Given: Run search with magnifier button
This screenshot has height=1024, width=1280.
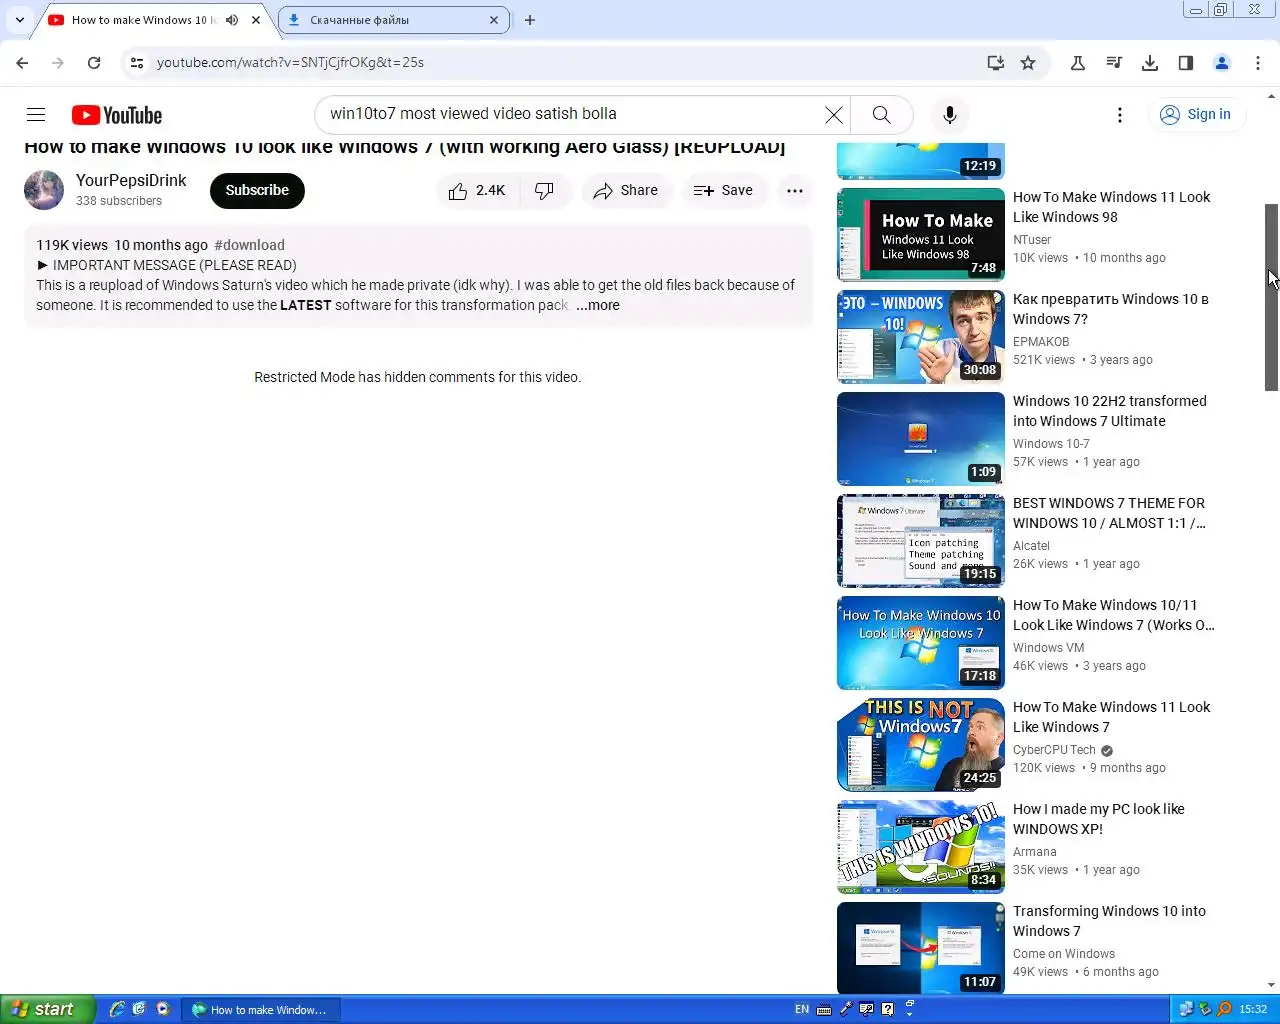Looking at the screenshot, I should coord(881,114).
